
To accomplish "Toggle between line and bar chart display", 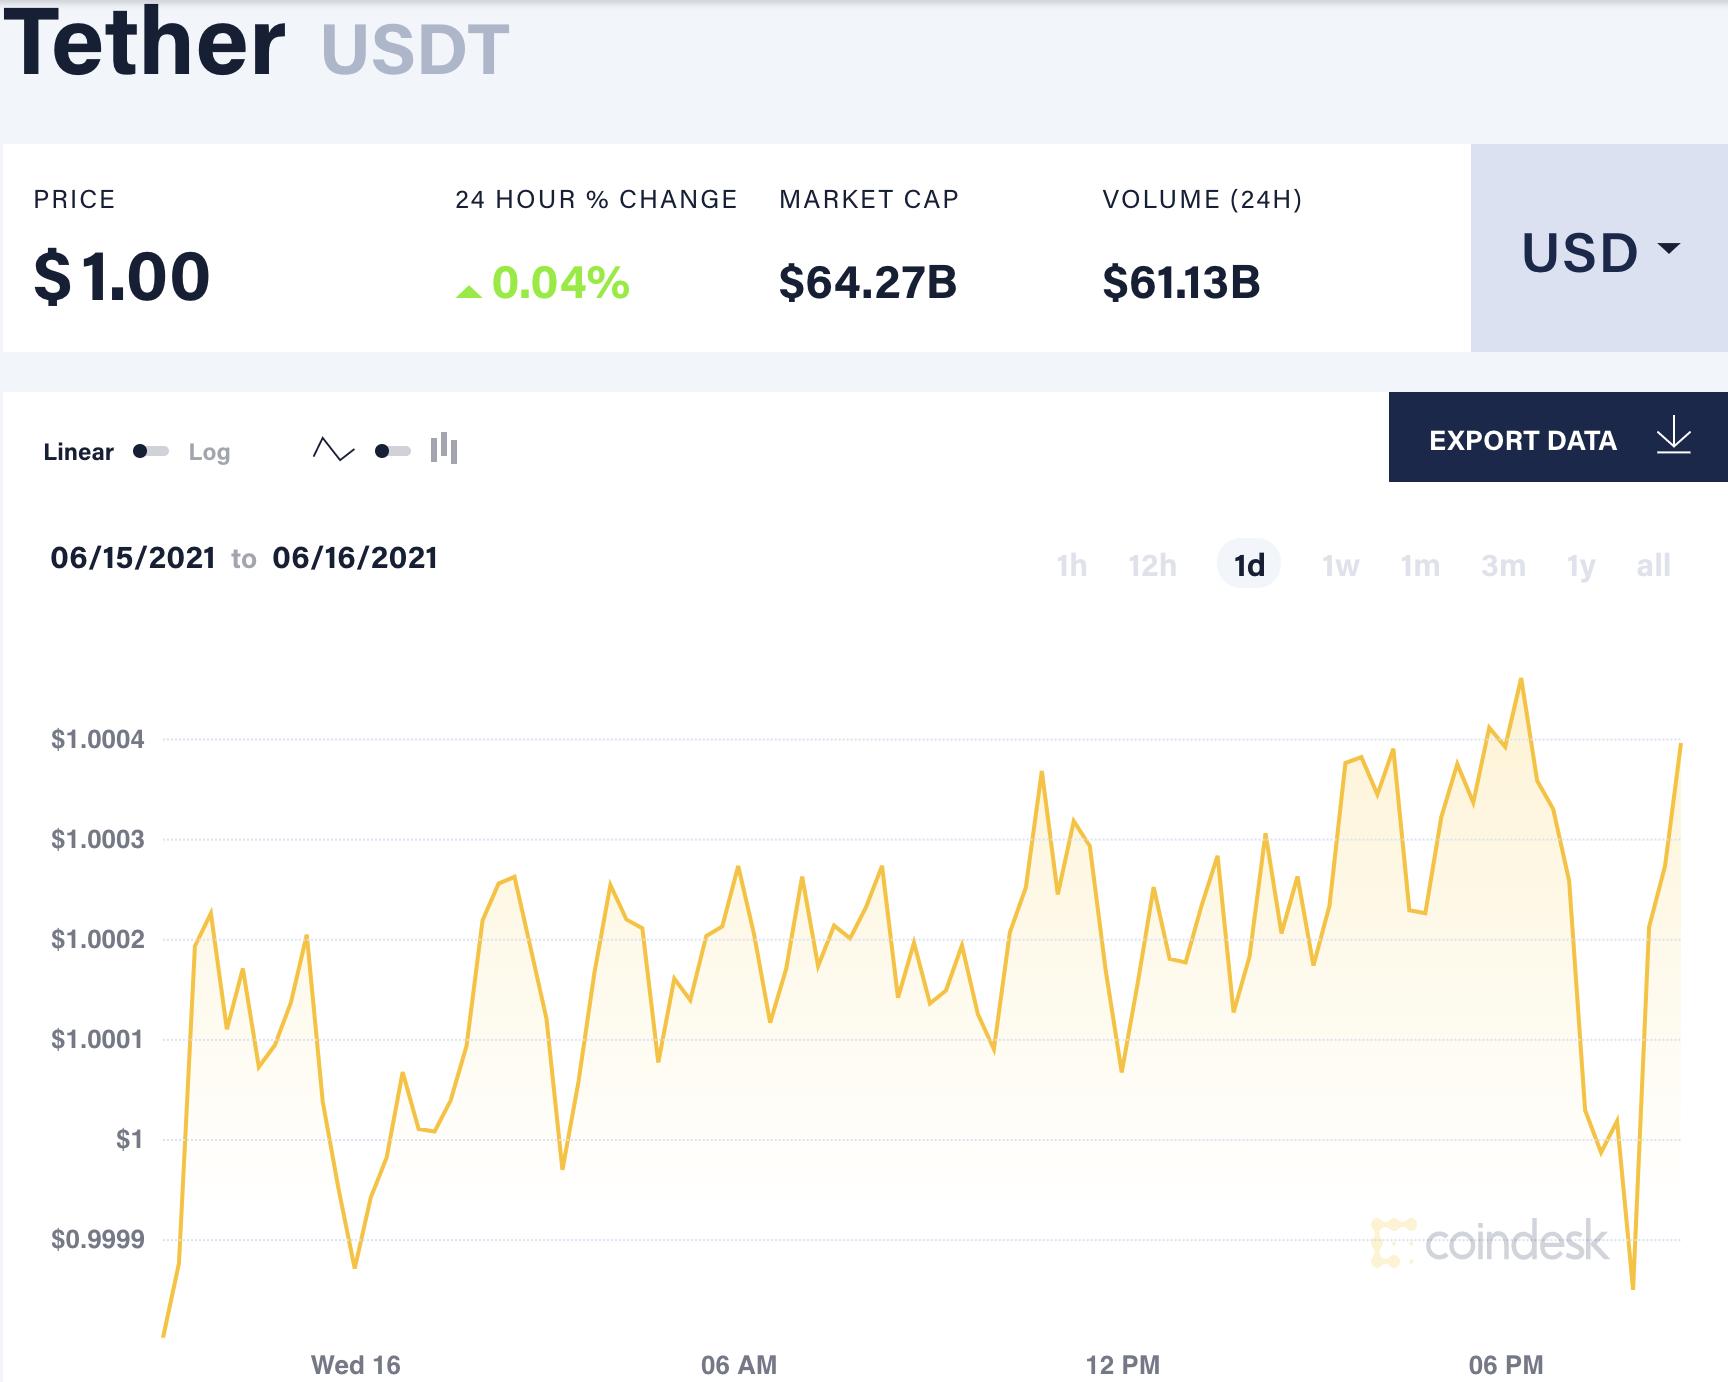I will 389,451.
